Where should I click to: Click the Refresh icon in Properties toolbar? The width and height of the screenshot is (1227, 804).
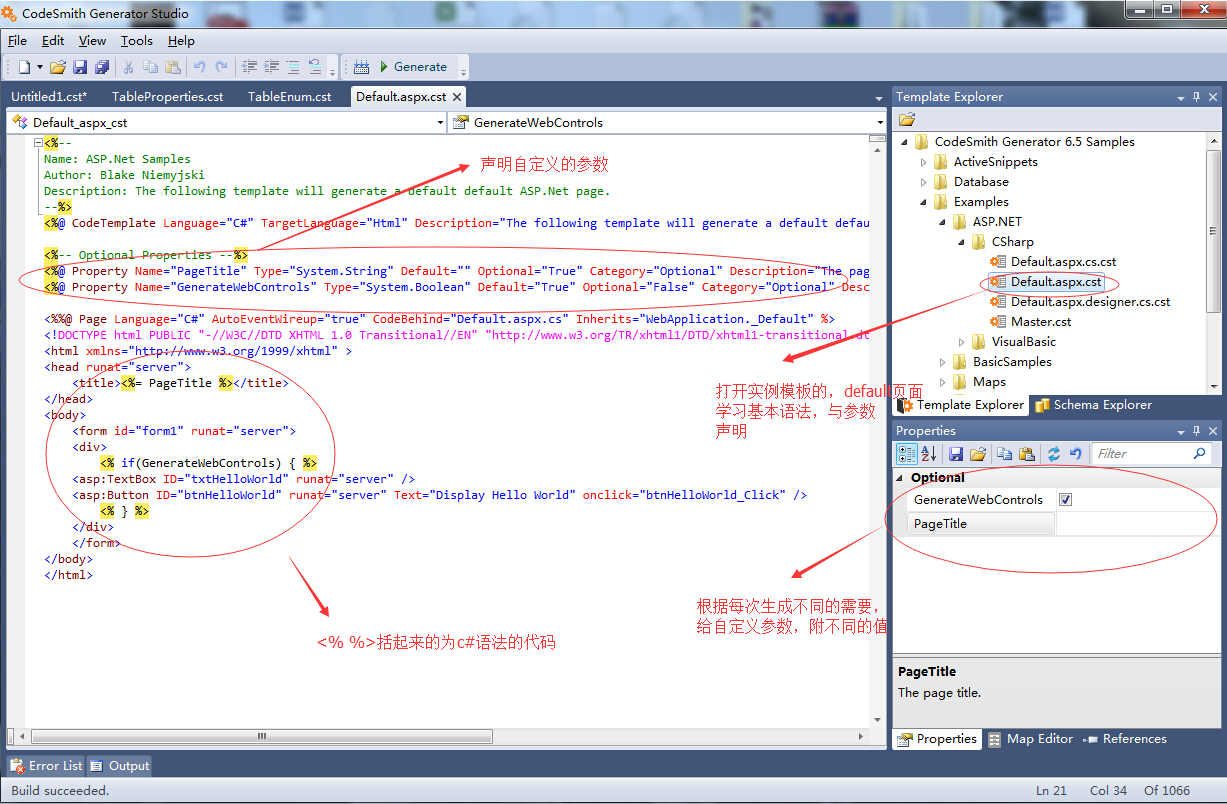(x=1053, y=454)
